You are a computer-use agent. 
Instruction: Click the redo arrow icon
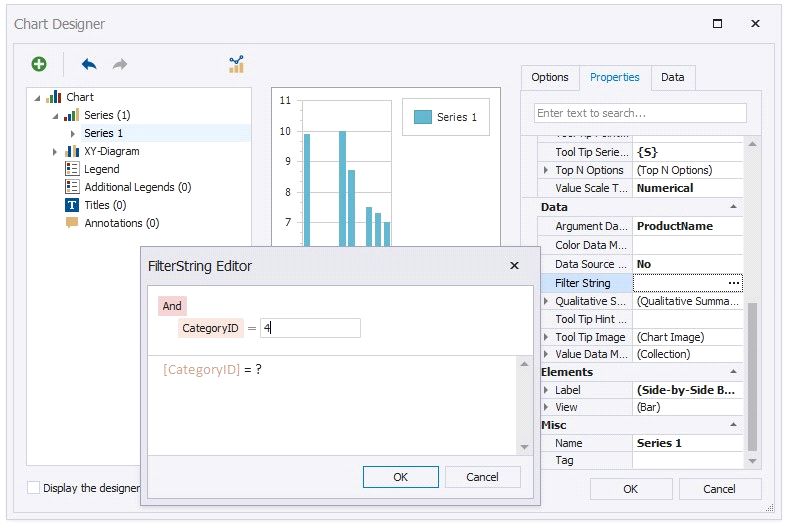[x=120, y=64]
